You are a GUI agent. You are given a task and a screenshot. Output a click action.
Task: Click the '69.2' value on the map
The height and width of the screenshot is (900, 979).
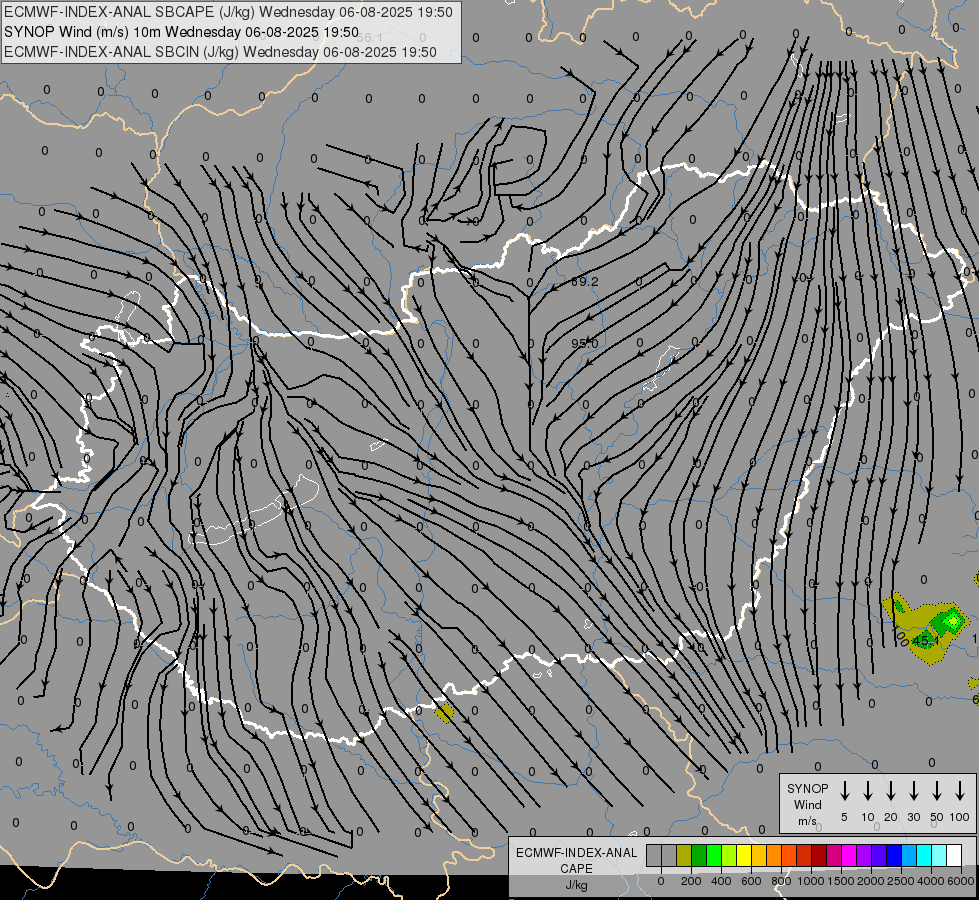pyautogui.click(x=585, y=282)
